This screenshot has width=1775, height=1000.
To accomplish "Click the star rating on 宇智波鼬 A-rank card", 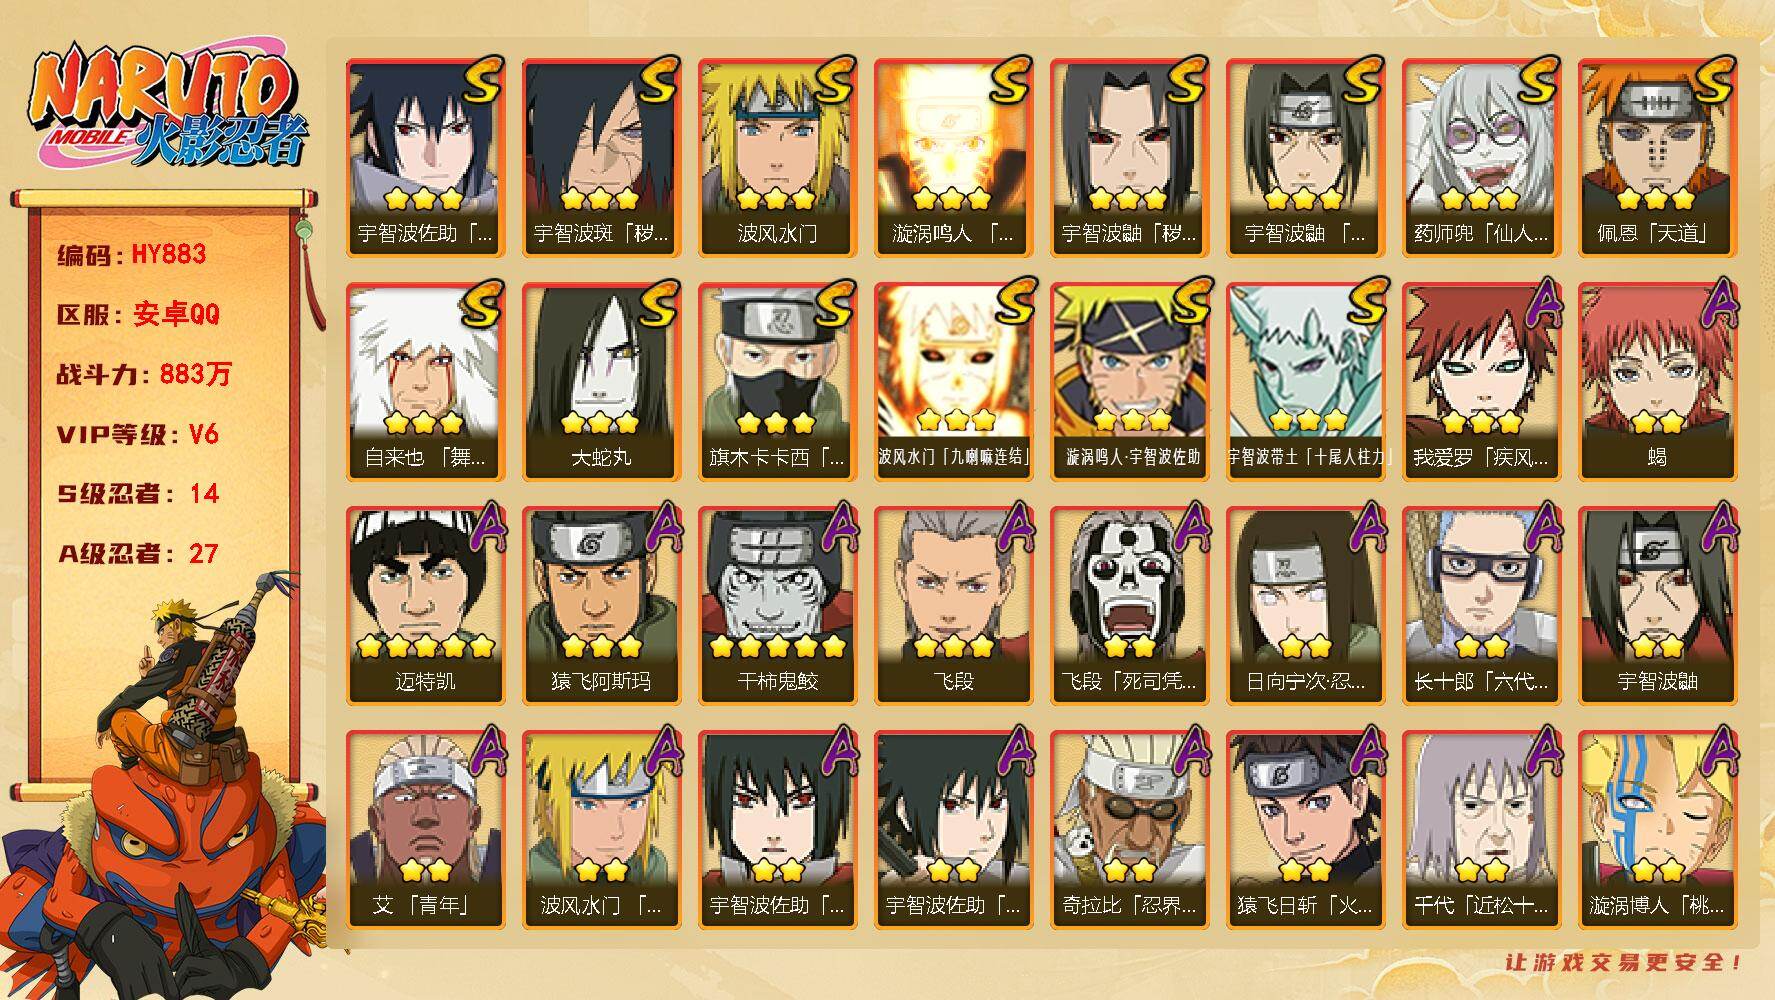I will pyautogui.click(x=1656, y=646).
